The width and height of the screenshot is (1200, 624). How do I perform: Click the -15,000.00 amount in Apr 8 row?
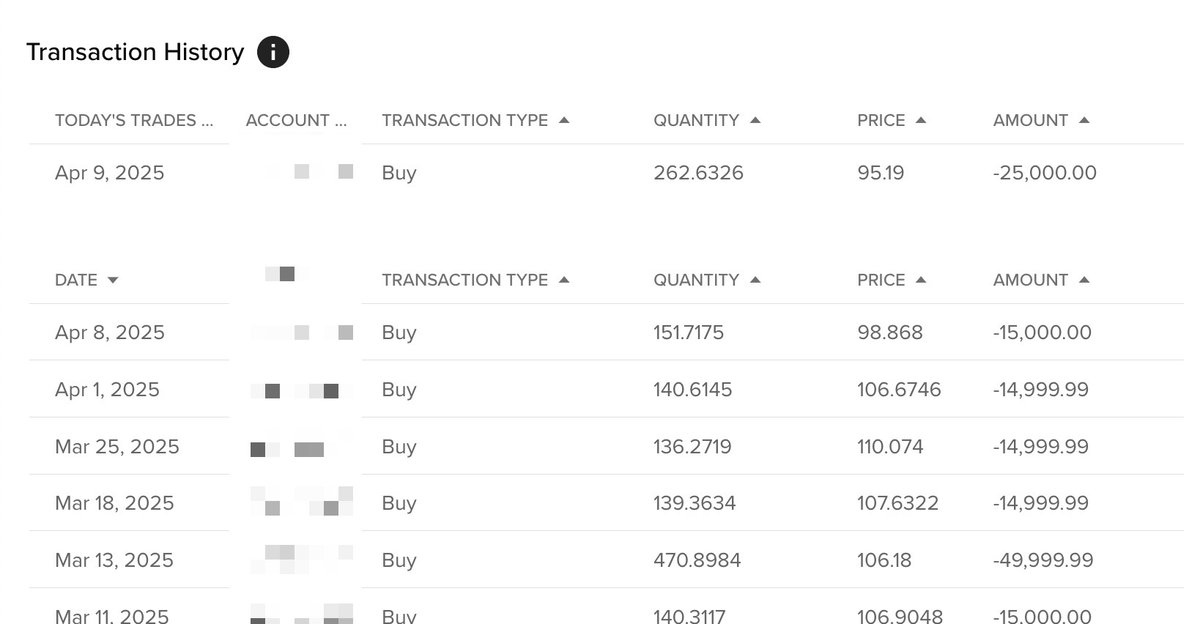click(x=1042, y=332)
